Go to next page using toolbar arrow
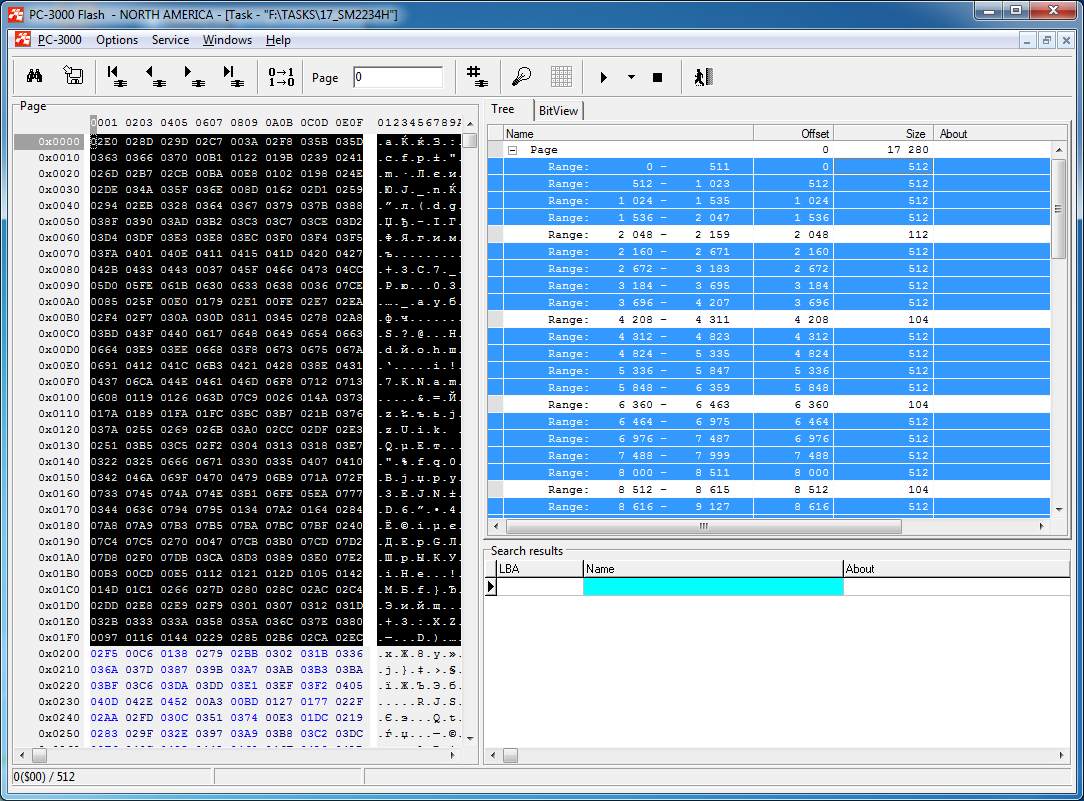The height and width of the screenshot is (801, 1084). coord(192,77)
